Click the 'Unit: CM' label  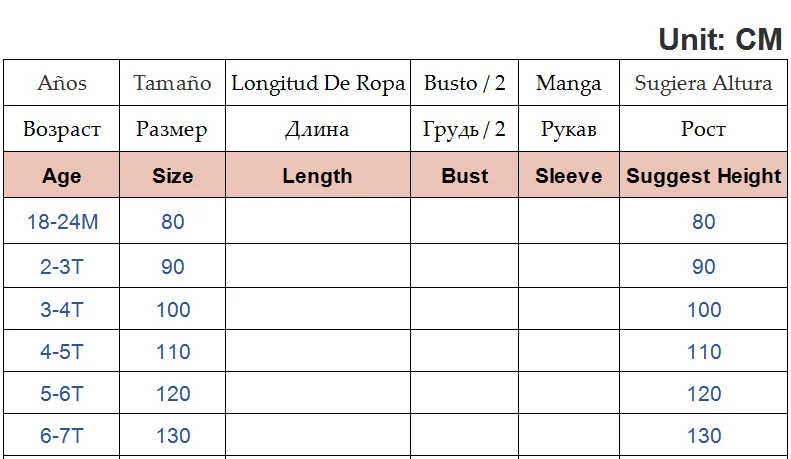pos(720,39)
